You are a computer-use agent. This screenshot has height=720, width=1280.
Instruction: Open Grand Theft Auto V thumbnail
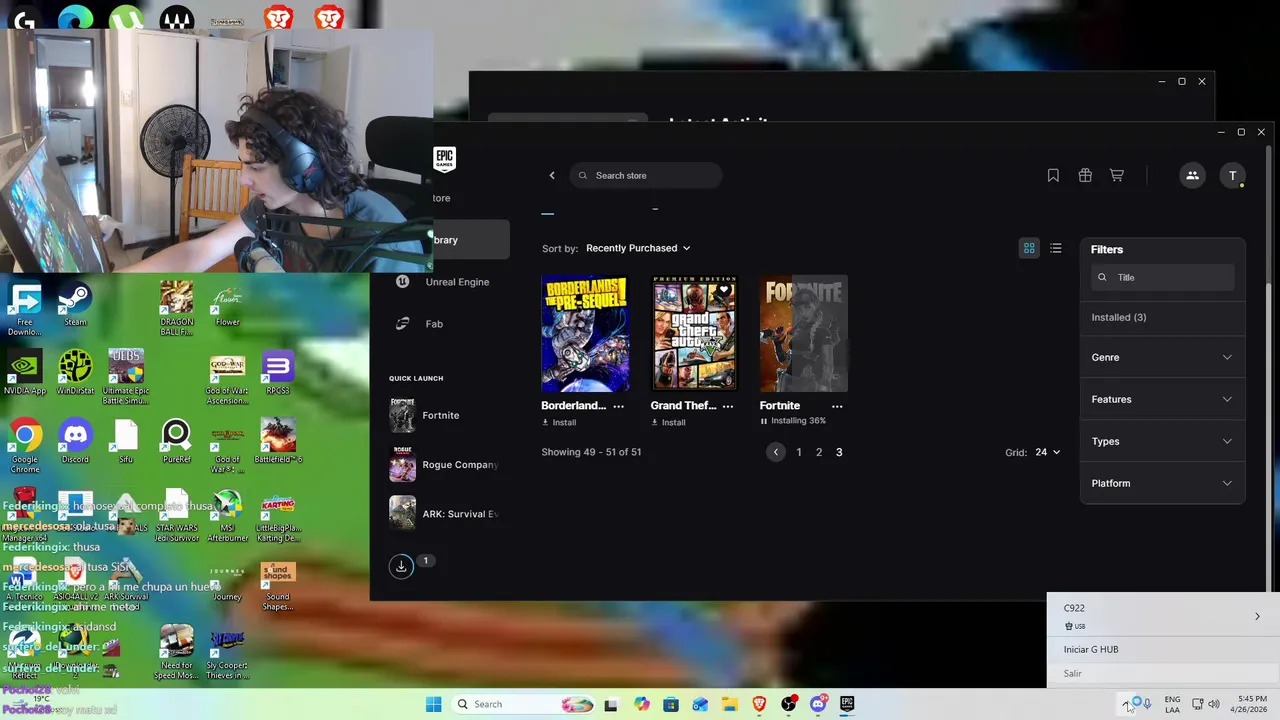[694, 333]
